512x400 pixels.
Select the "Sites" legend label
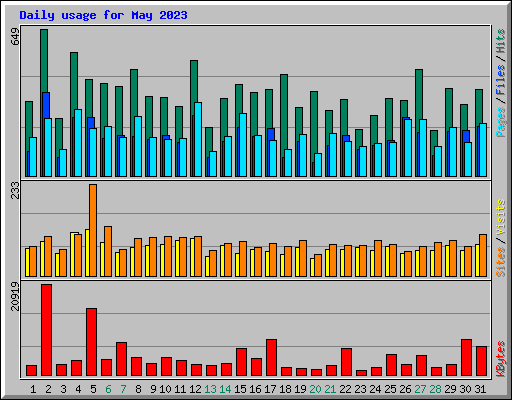point(501,262)
